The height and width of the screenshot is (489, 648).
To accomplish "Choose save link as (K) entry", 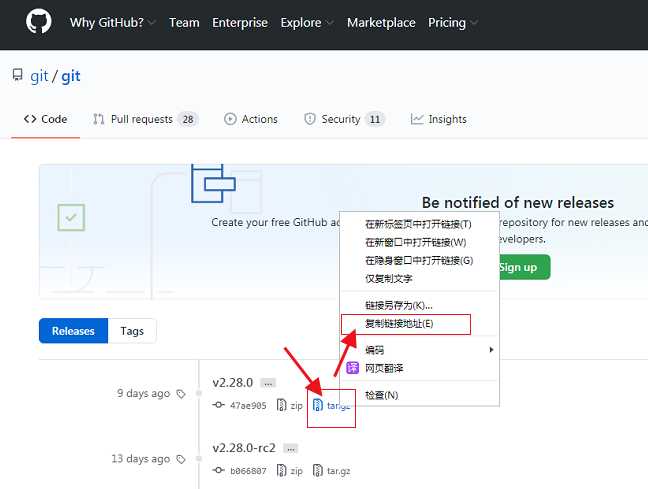I will [418, 305].
